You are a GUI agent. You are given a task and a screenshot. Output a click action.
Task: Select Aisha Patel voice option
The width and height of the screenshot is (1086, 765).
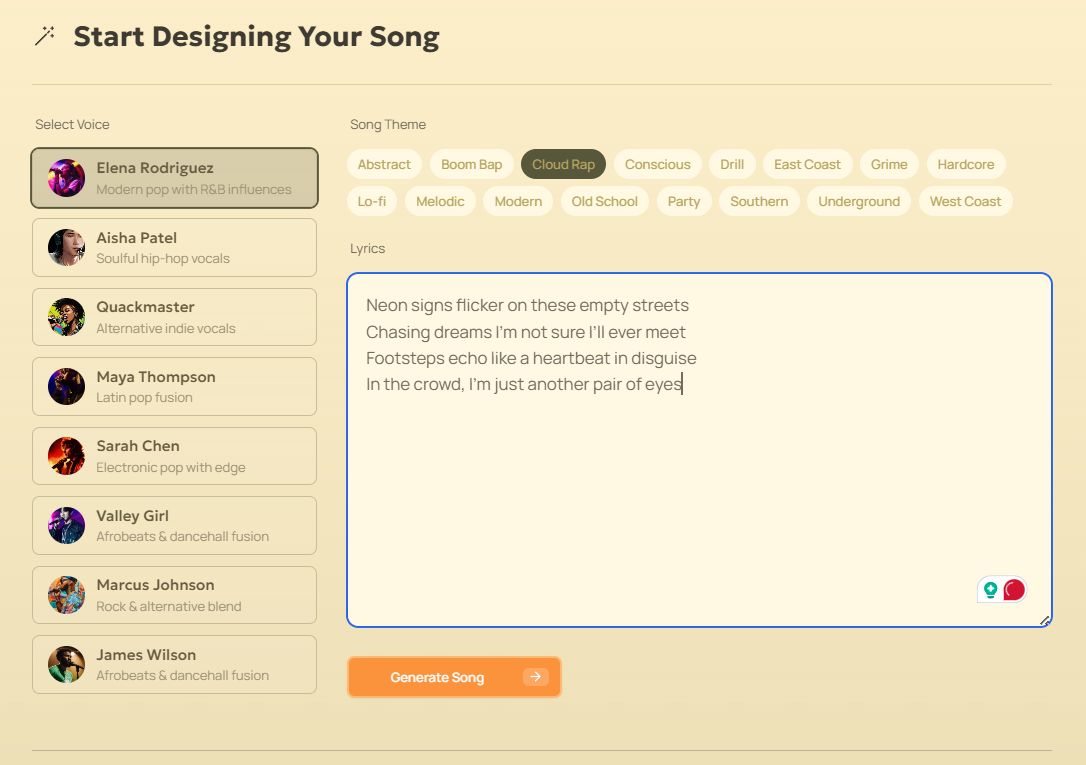click(x=175, y=248)
